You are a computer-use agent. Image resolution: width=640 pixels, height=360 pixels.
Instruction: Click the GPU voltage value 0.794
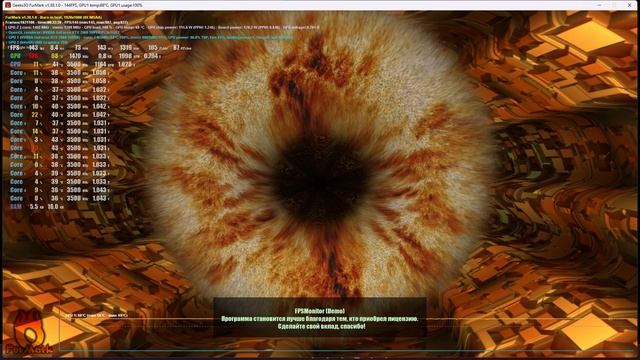coord(151,56)
